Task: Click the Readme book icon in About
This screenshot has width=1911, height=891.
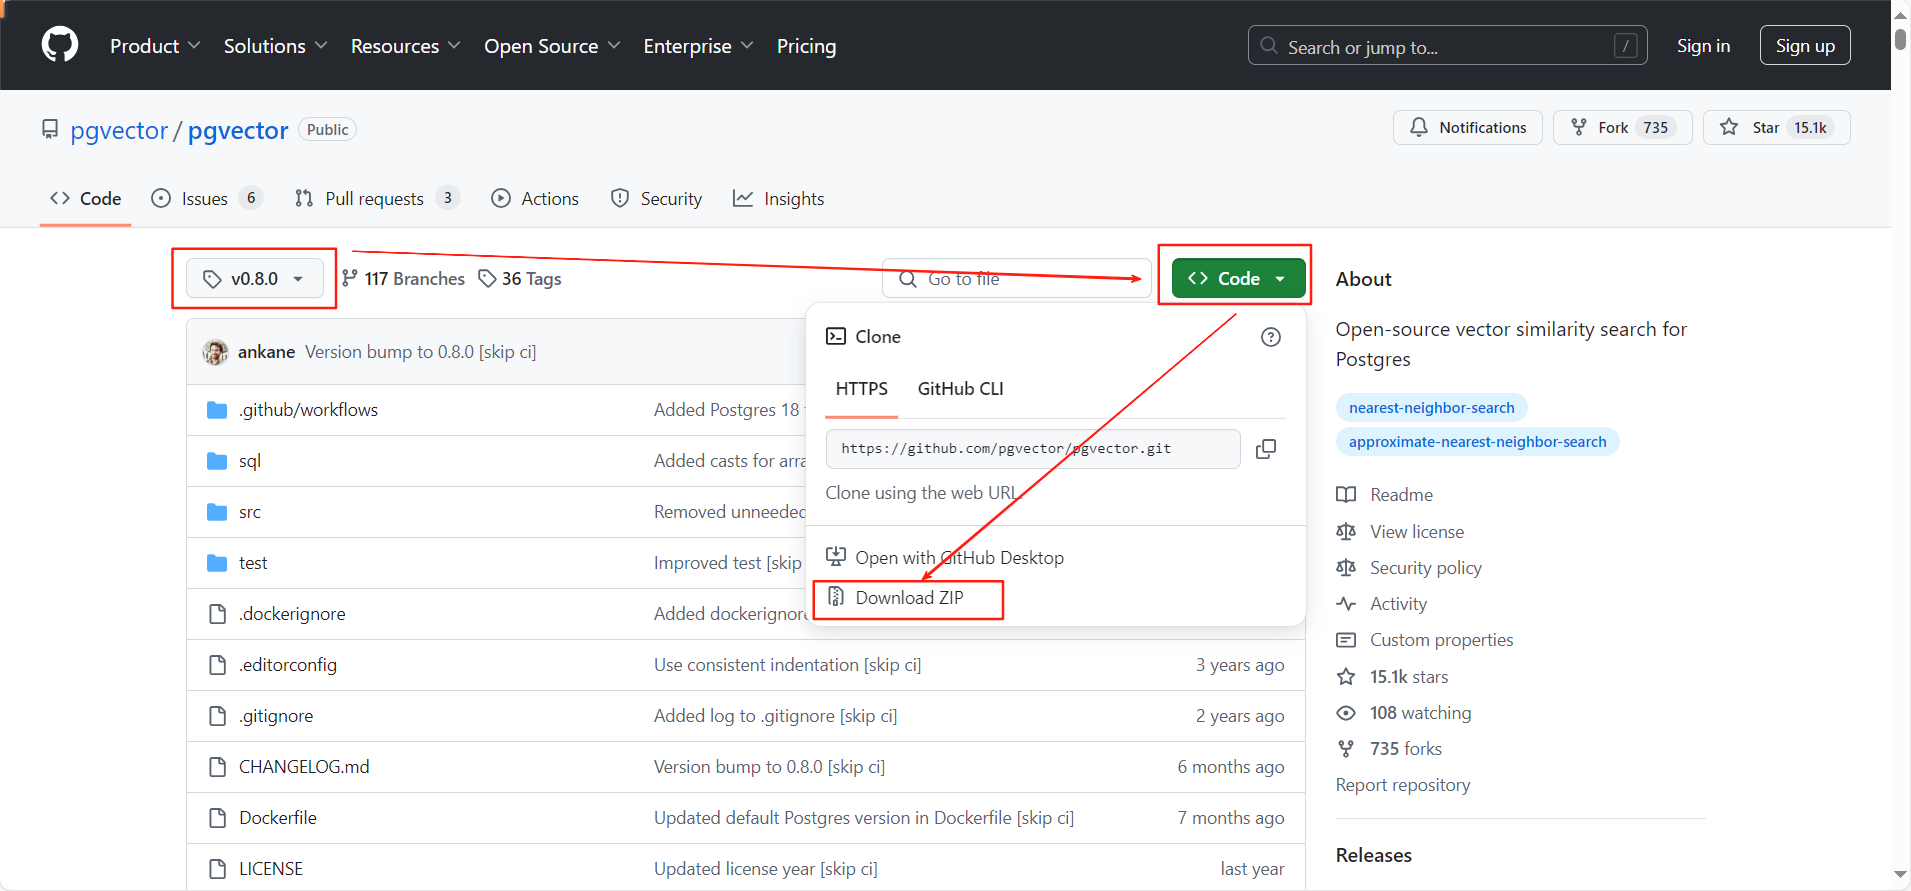Action: point(1346,495)
